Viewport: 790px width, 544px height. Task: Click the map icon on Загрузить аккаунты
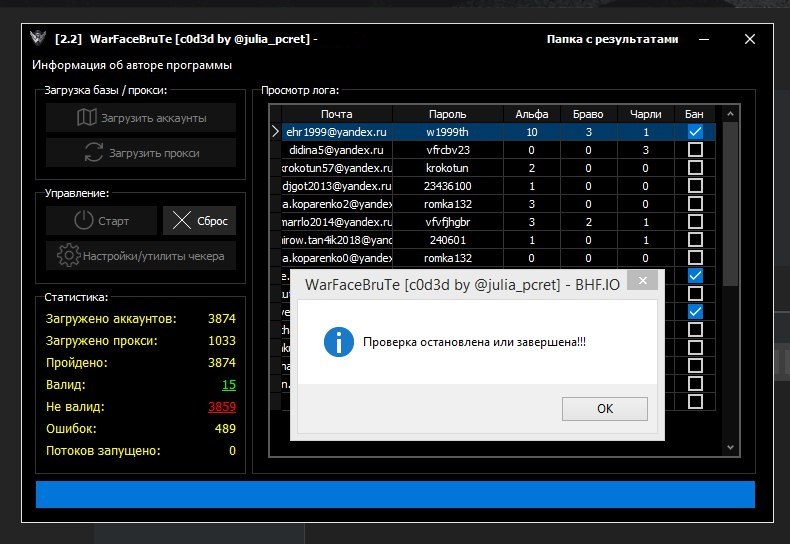click(87, 117)
